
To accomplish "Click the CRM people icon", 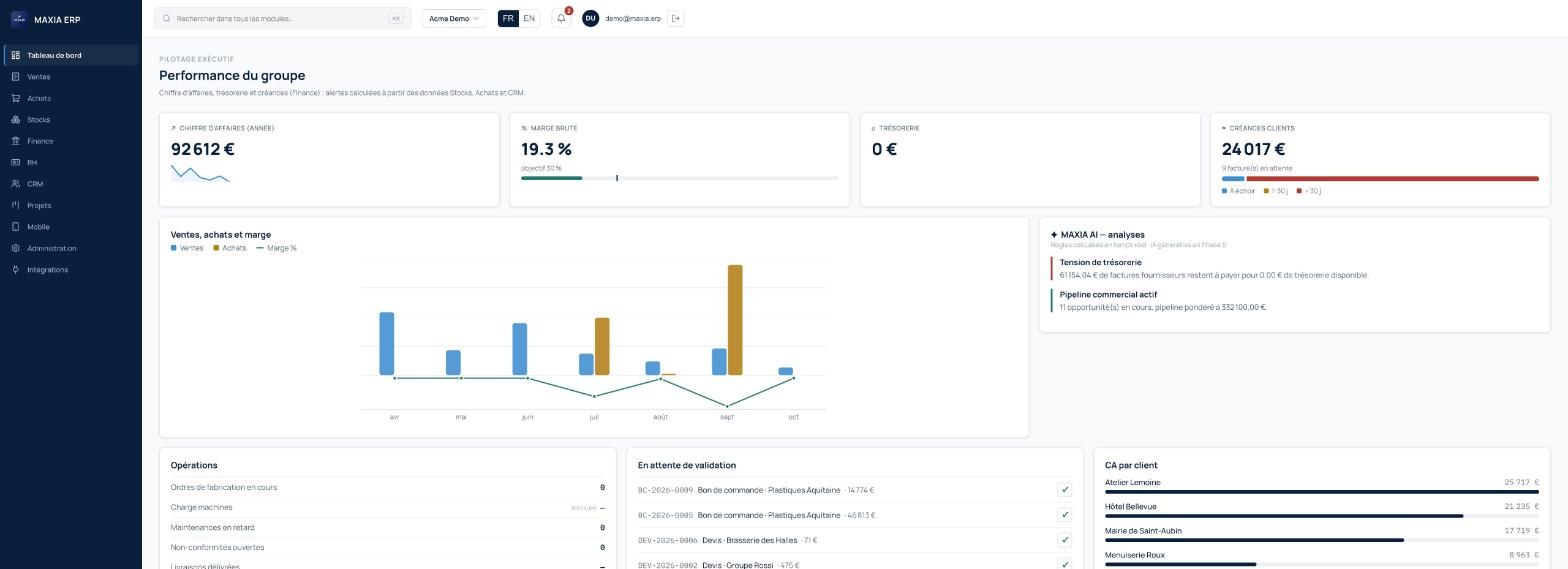I will point(16,184).
